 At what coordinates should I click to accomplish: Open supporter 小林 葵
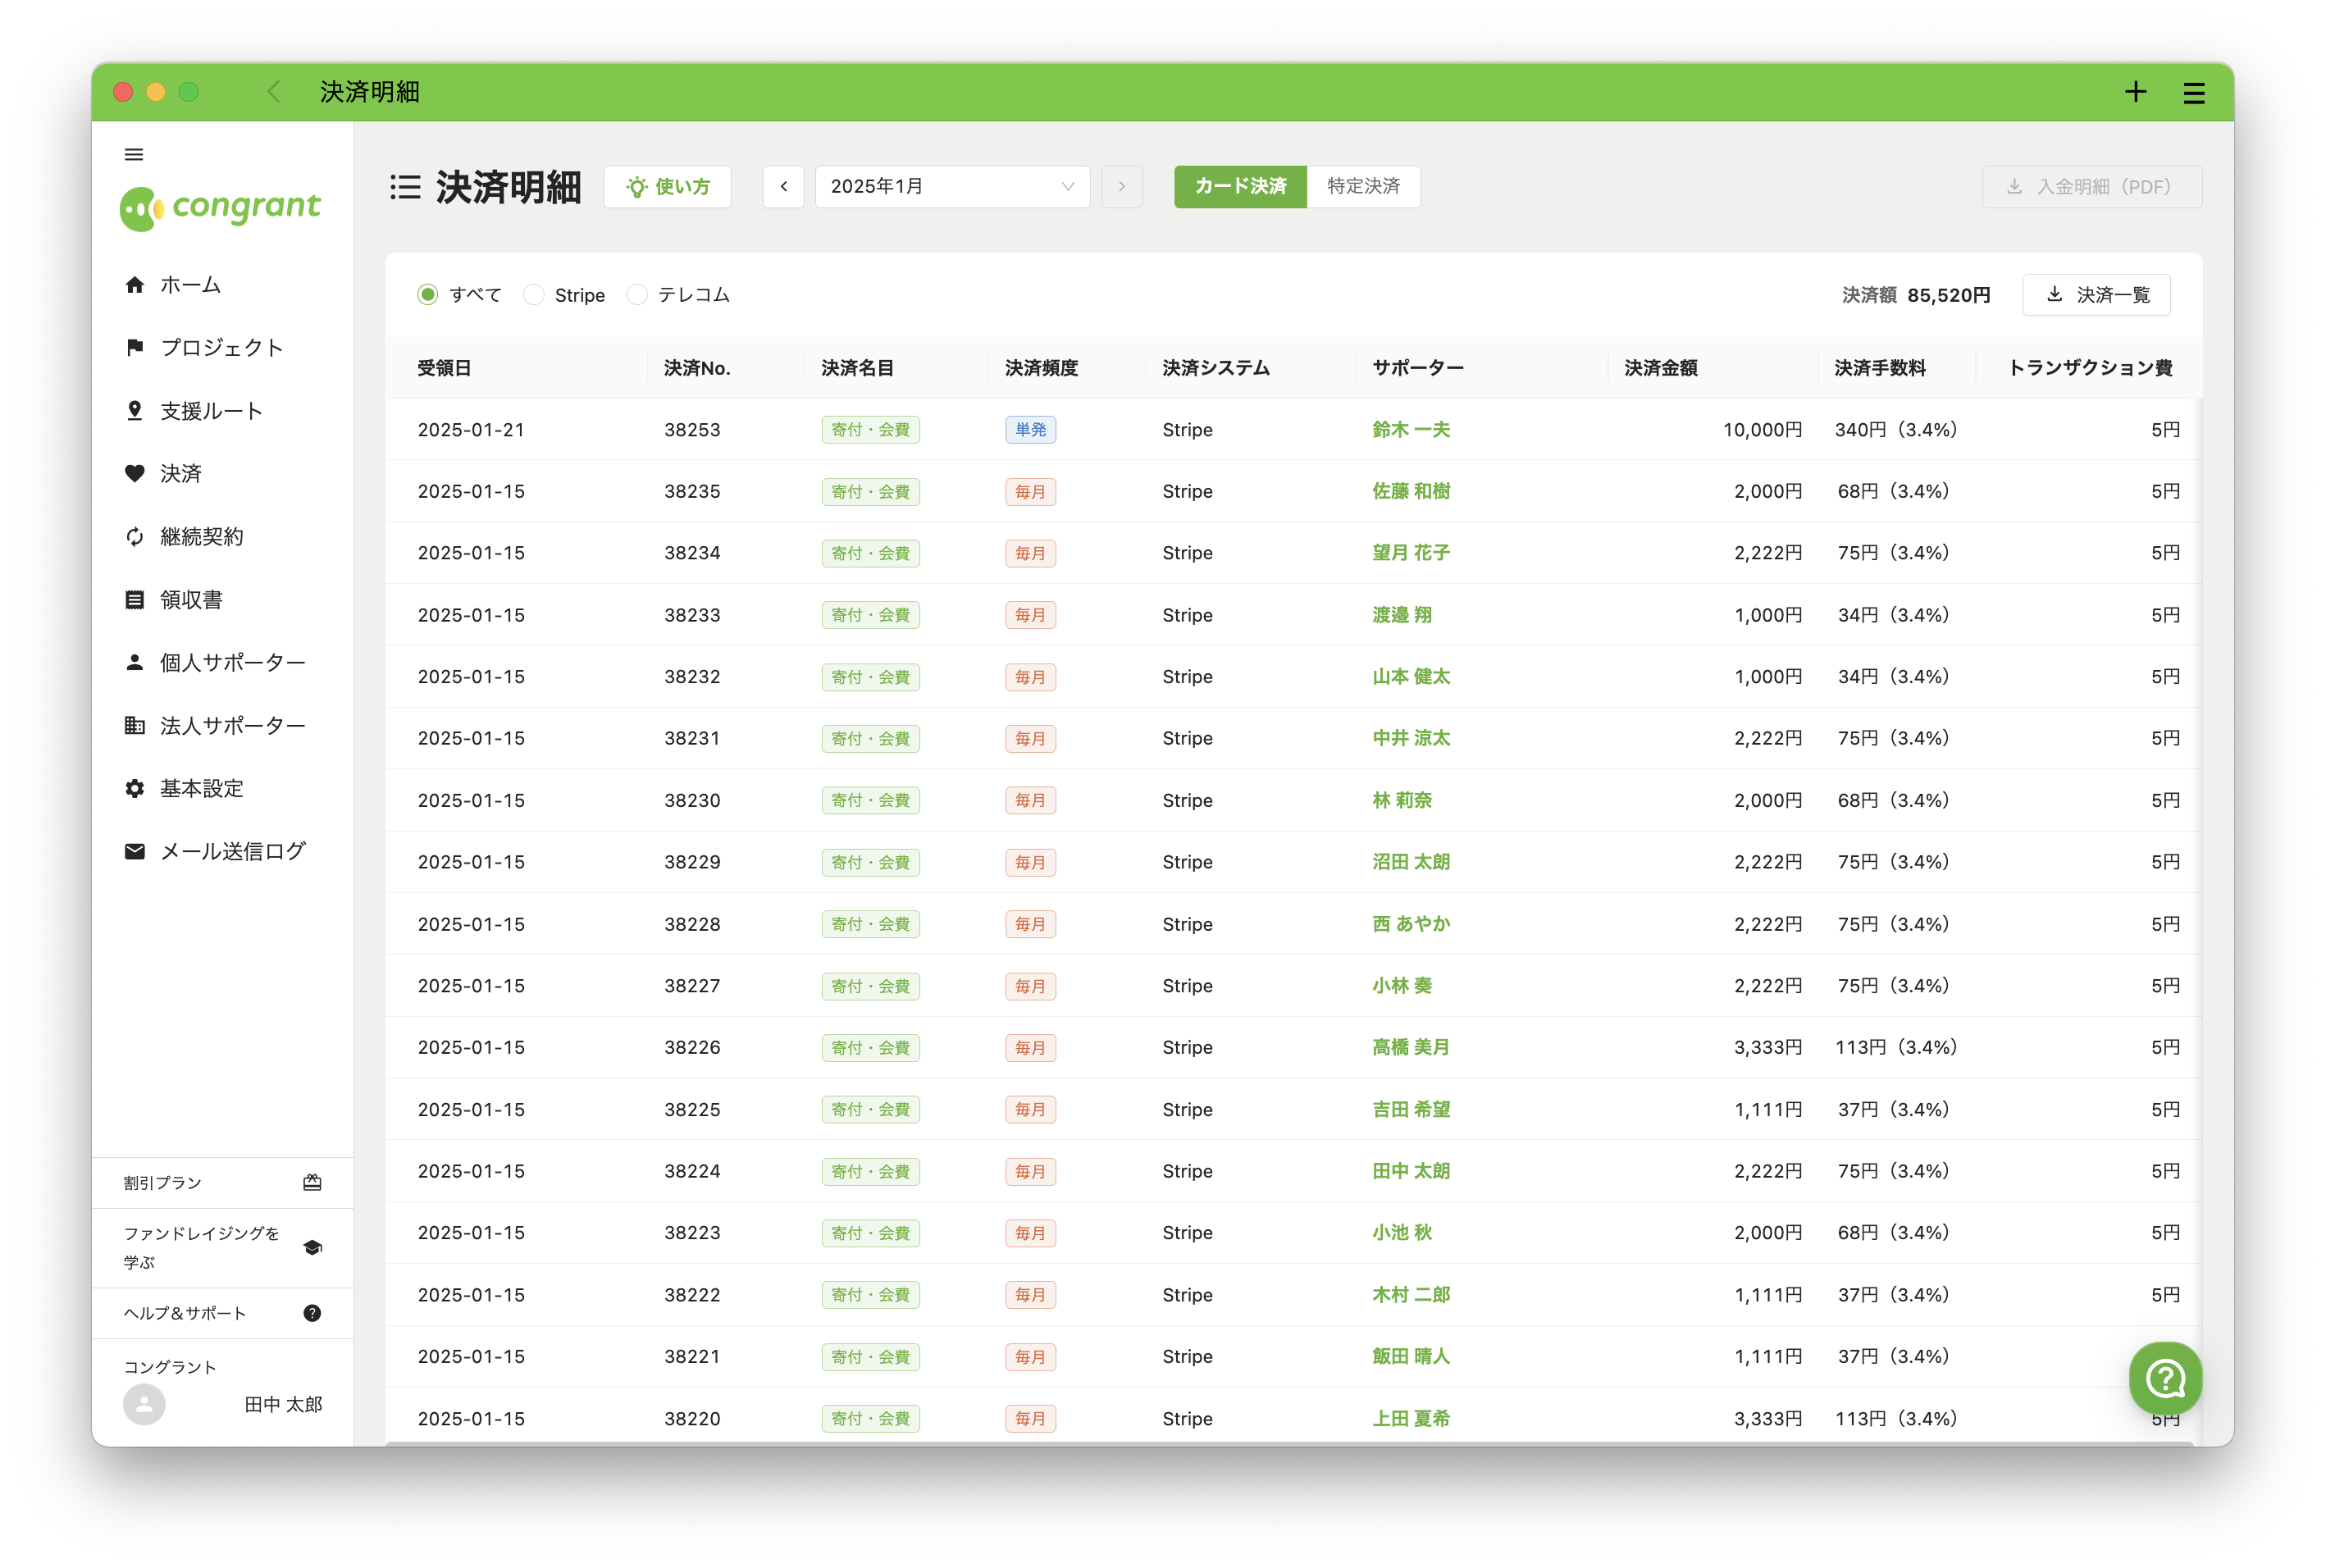pos(1402,986)
